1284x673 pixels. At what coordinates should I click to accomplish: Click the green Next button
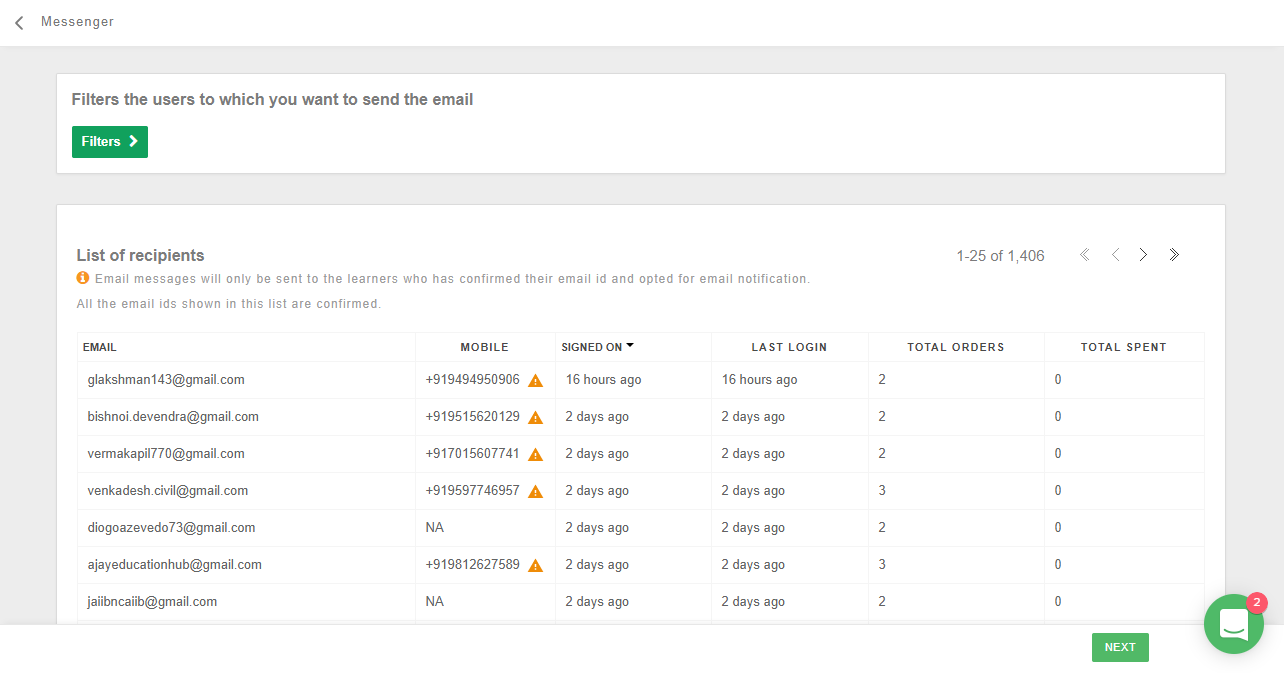click(x=1120, y=647)
